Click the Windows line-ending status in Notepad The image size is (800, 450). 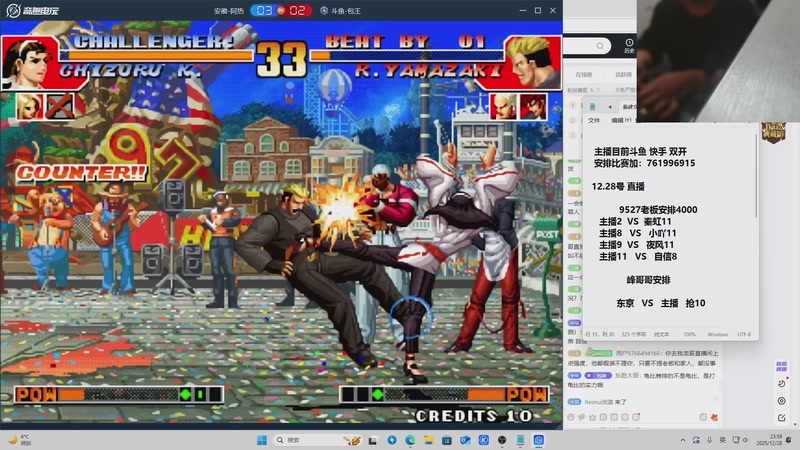[x=717, y=334]
